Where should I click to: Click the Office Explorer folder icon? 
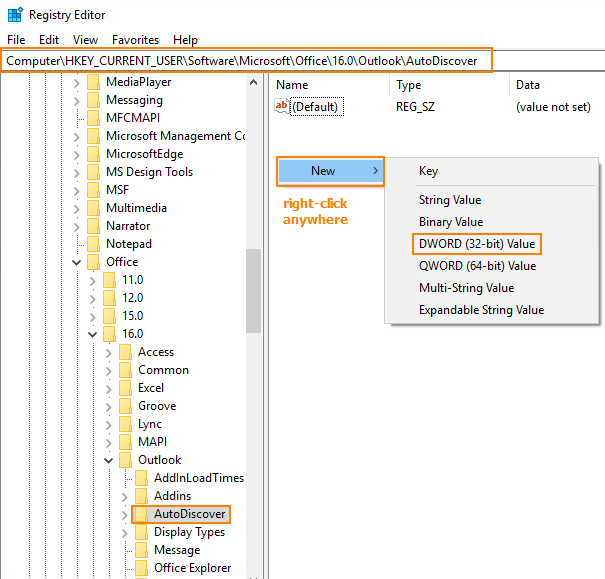tap(142, 568)
